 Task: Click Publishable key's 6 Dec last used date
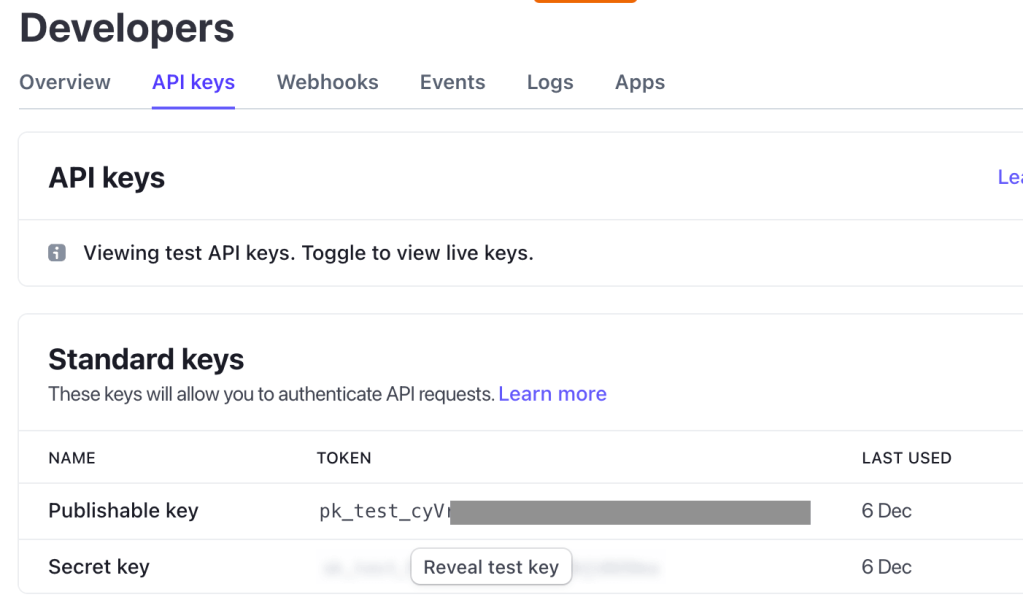886,511
